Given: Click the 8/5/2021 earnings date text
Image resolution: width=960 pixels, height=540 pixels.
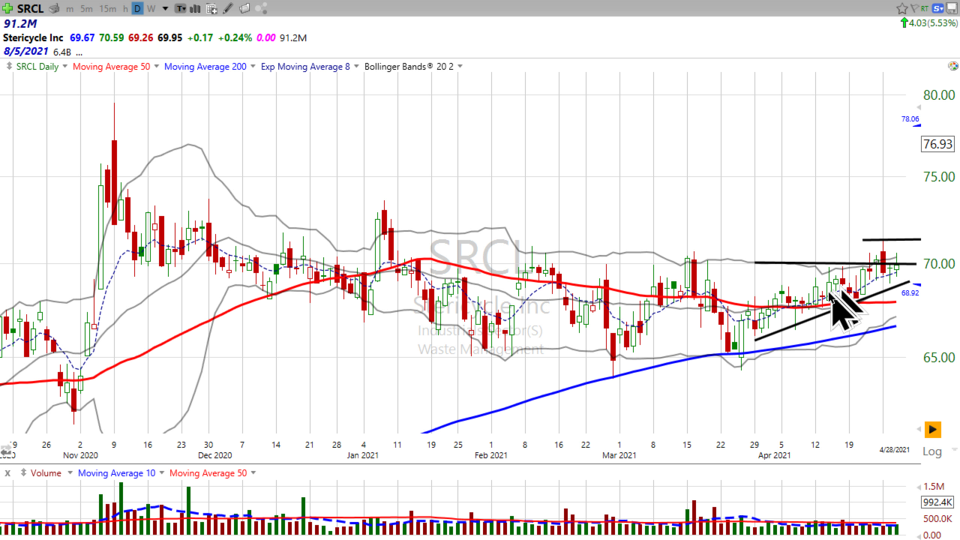Looking at the screenshot, I should pyautogui.click(x=26, y=51).
